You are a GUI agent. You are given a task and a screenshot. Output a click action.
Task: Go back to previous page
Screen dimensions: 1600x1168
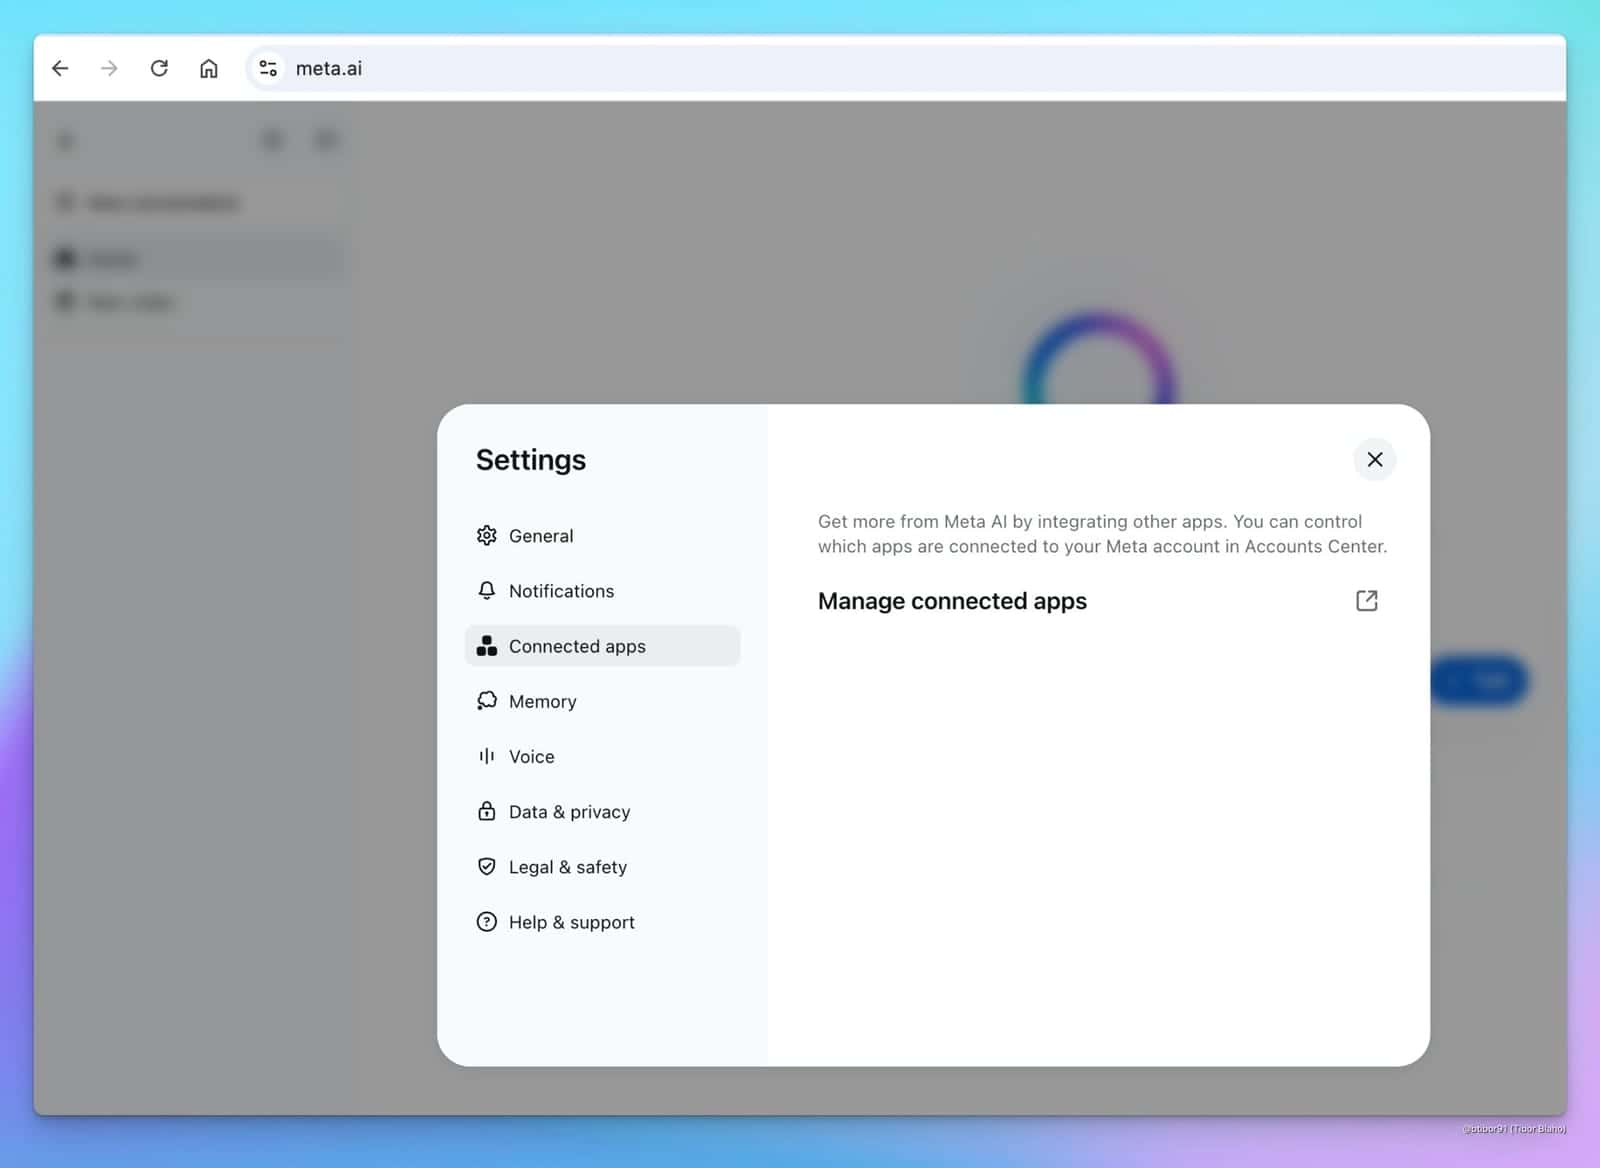pyautogui.click(x=60, y=68)
